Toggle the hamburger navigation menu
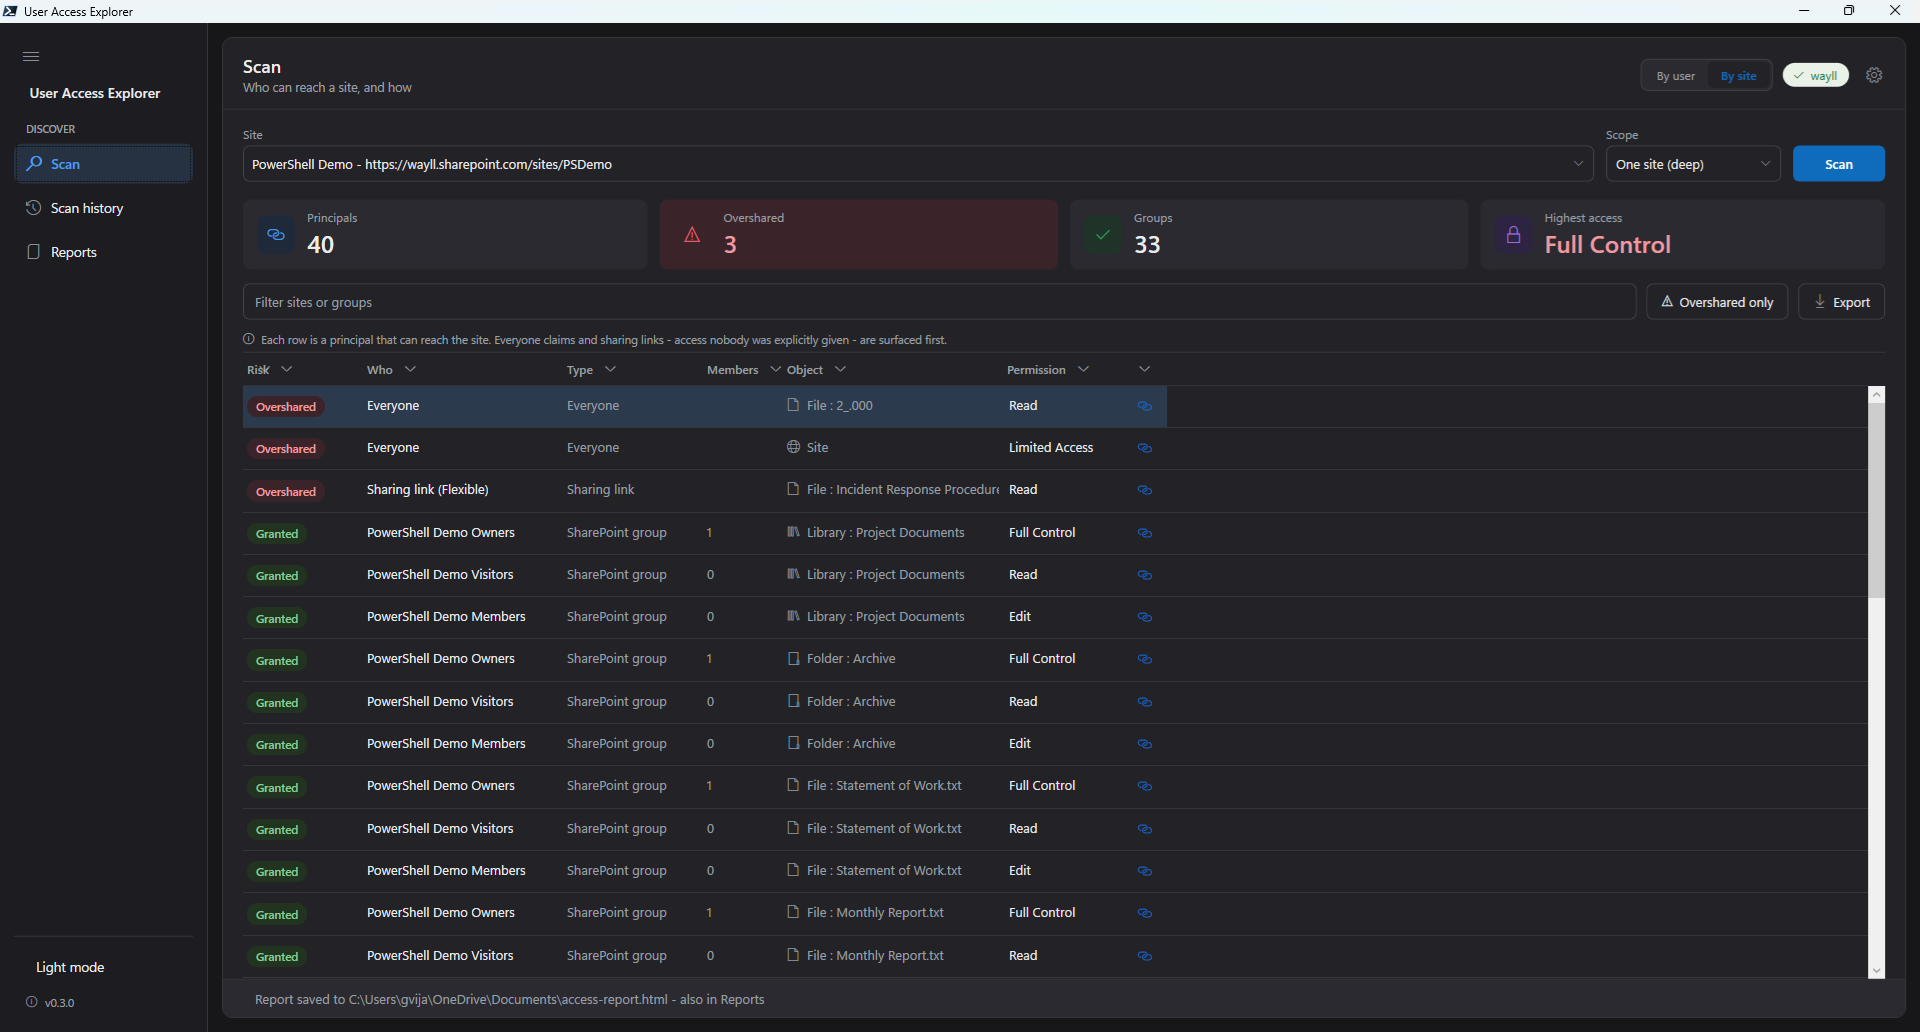1920x1032 pixels. pos(31,56)
